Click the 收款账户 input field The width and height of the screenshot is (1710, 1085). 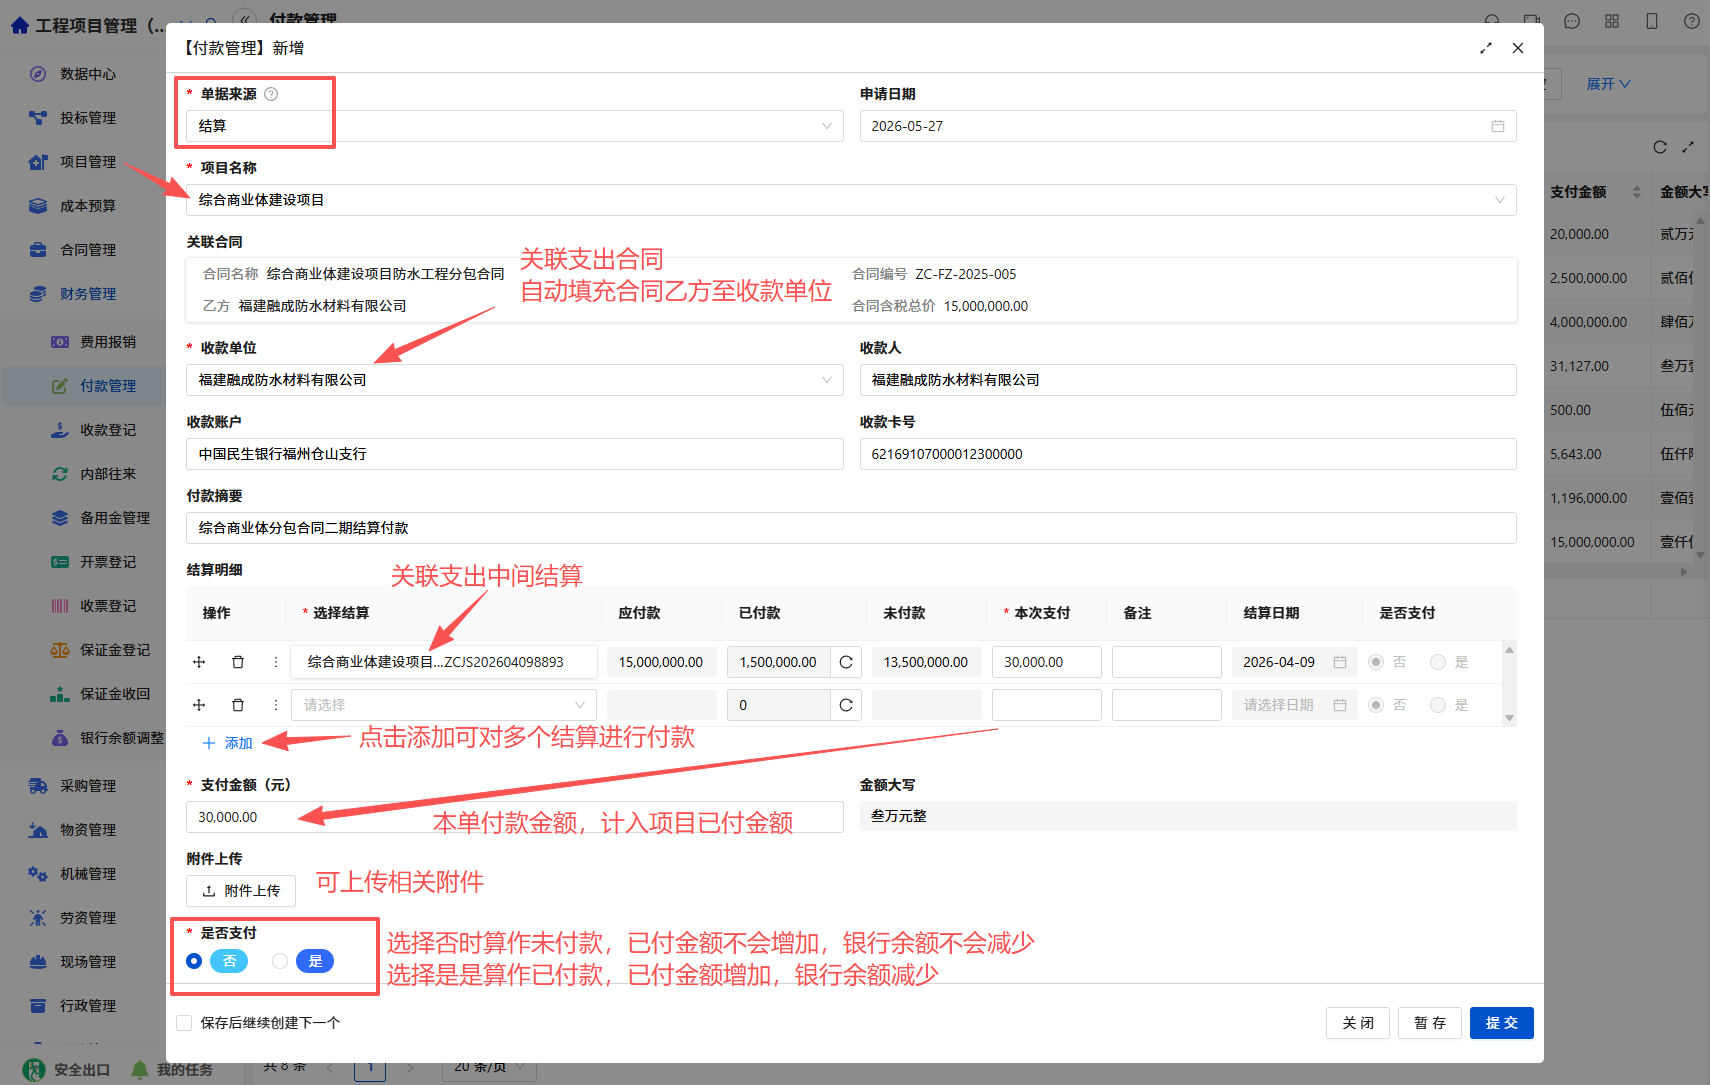click(515, 454)
